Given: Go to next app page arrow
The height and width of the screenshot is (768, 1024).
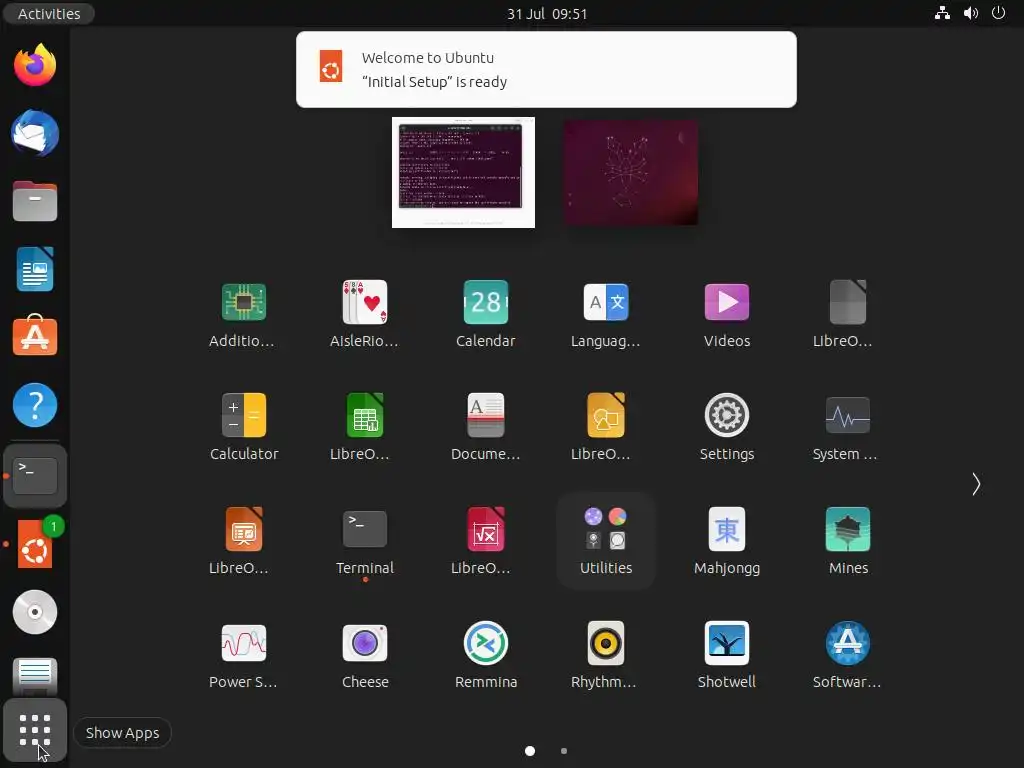Looking at the screenshot, I should pyautogui.click(x=976, y=484).
